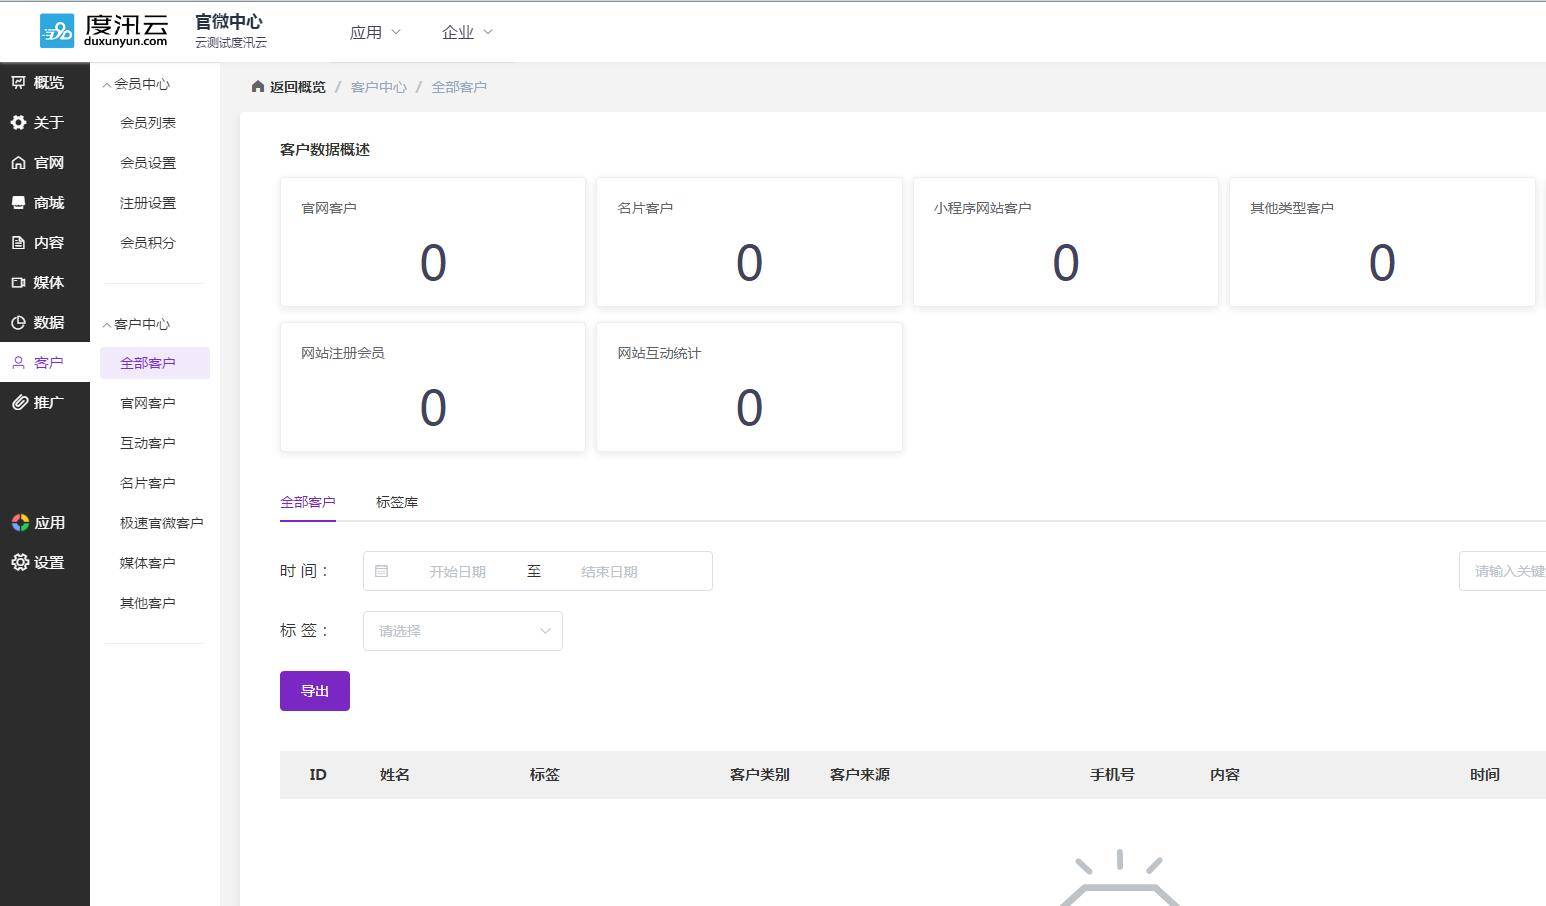This screenshot has width=1546, height=906.
Task: Click the 结束日期 end date field
Action: click(609, 572)
